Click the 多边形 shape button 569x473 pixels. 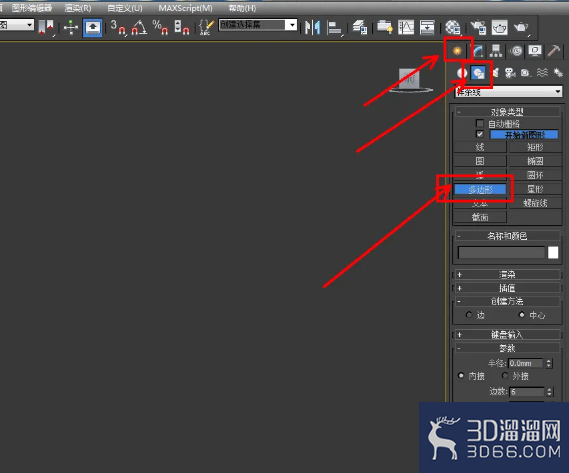point(480,189)
